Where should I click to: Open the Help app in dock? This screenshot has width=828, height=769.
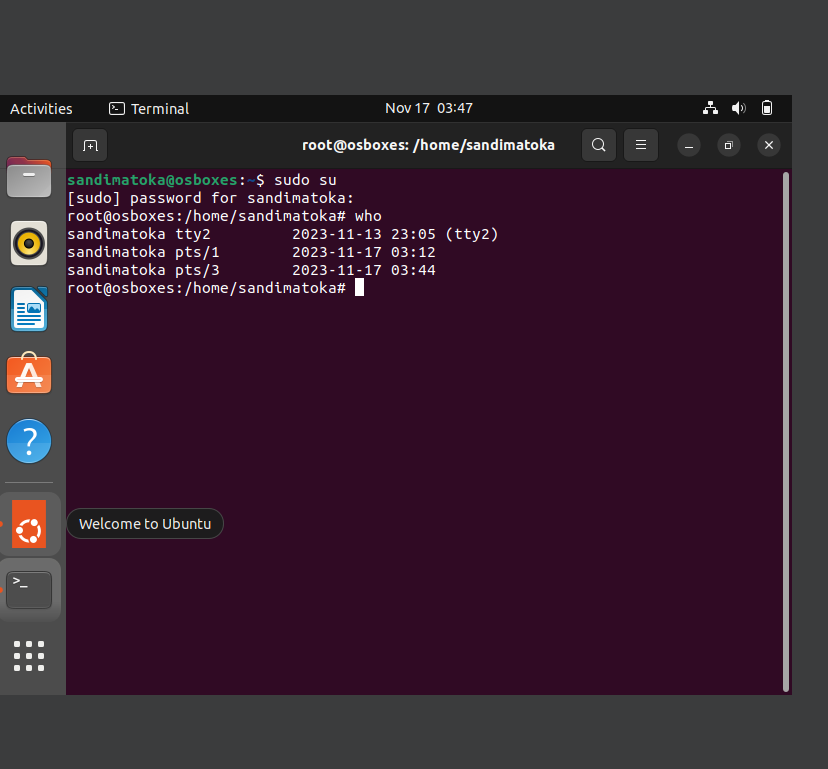tap(29, 441)
